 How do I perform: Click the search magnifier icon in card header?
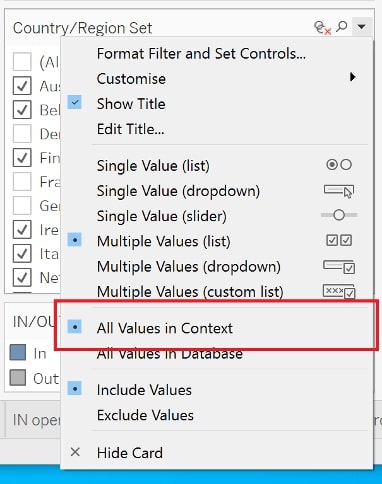[x=342, y=26]
